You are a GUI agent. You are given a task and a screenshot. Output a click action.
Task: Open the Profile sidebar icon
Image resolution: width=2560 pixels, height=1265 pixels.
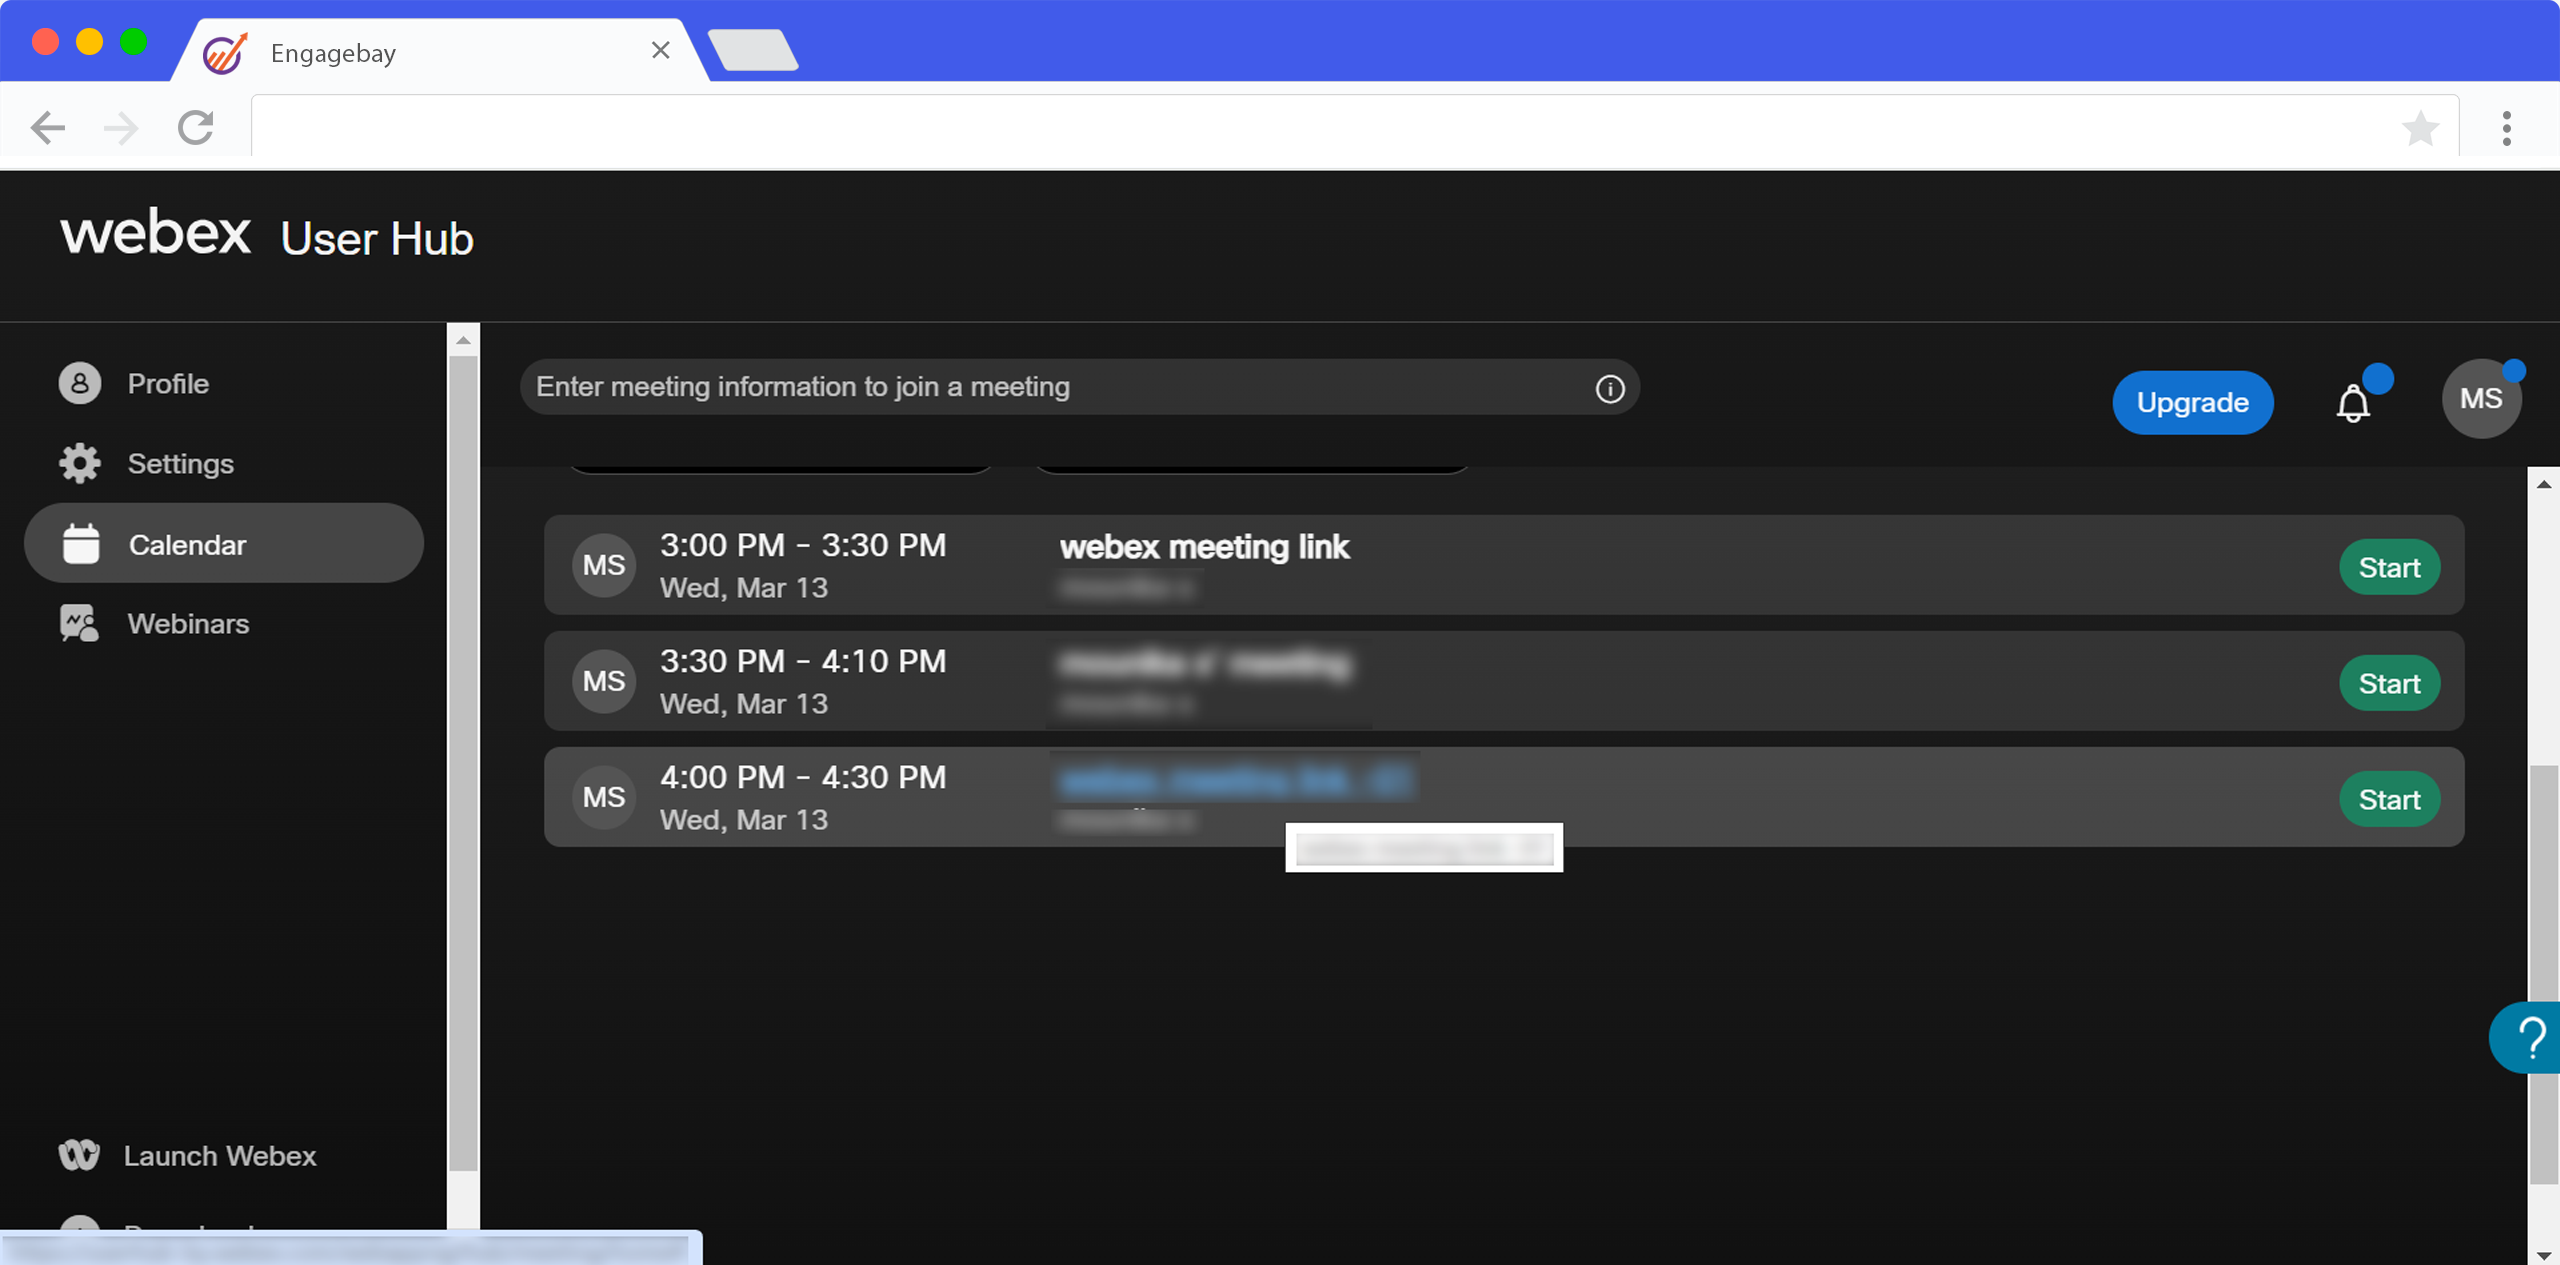(80, 384)
